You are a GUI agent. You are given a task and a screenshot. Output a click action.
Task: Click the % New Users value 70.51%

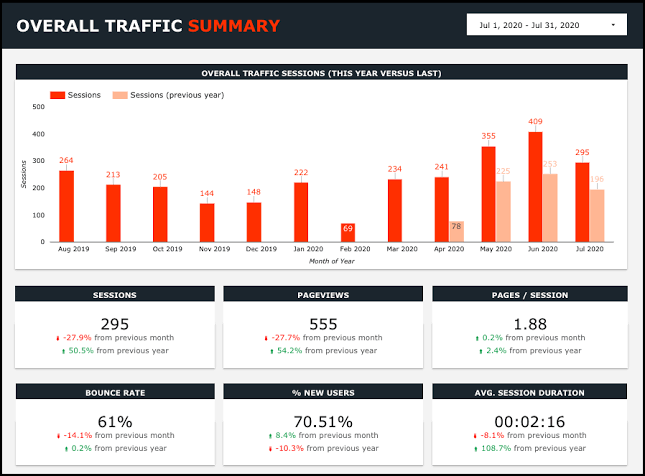(323, 422)
